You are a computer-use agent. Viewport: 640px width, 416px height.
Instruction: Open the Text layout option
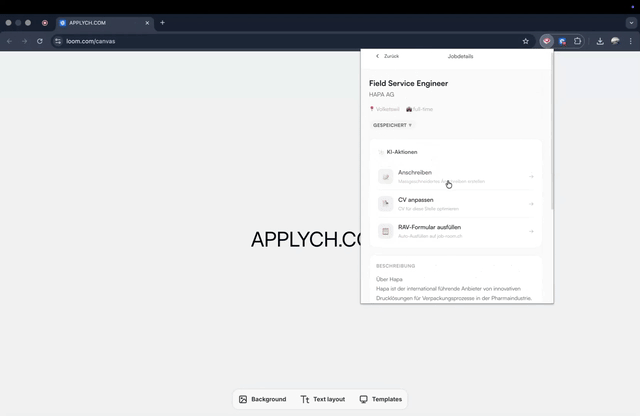(322, 399)
